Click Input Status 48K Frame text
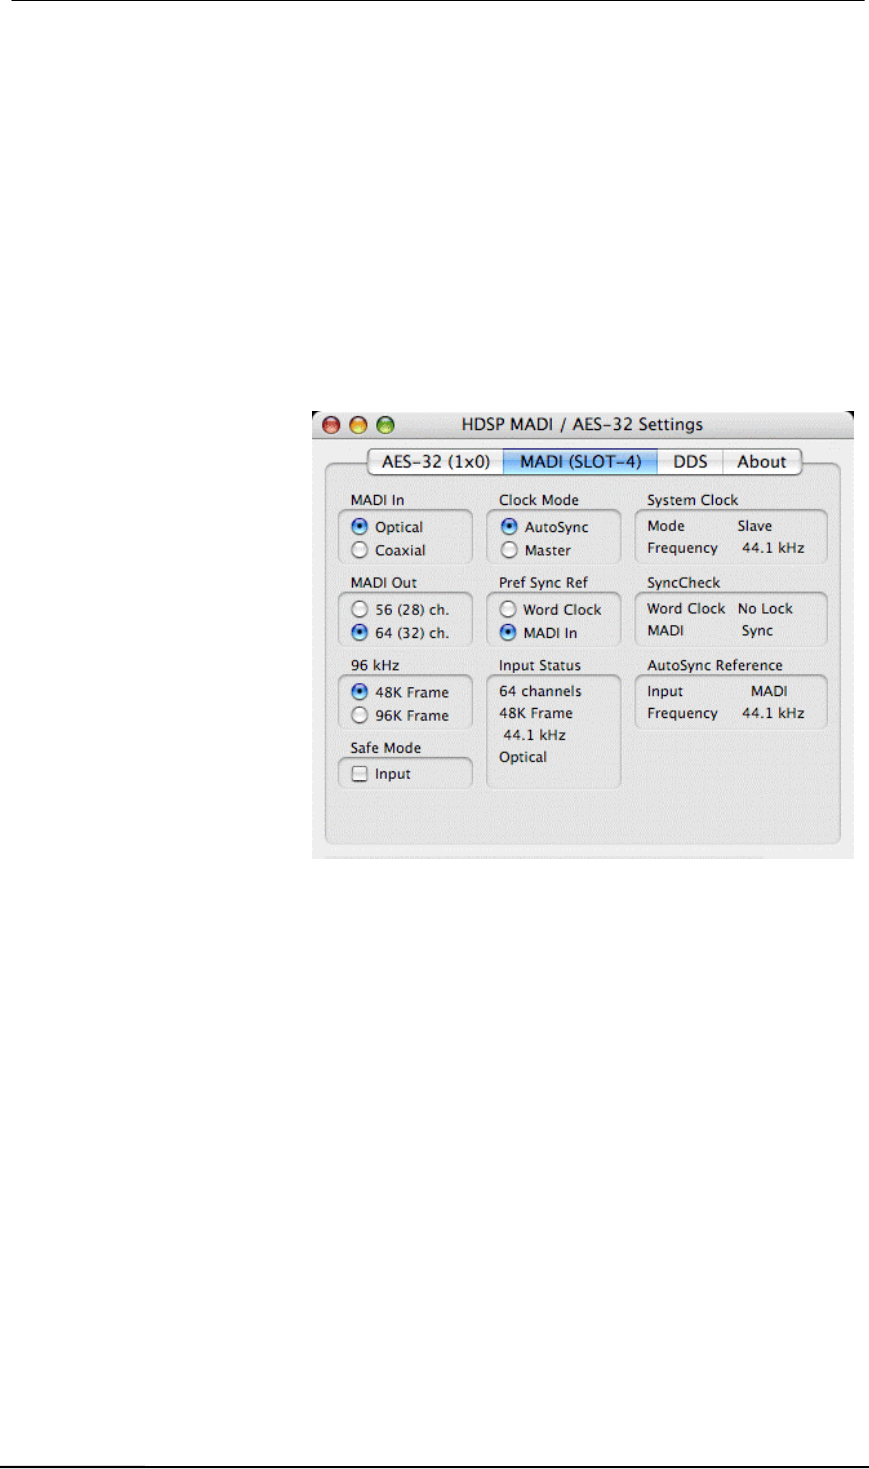Viewport: 869px width, 1469px height. click(x=536, y=713)
